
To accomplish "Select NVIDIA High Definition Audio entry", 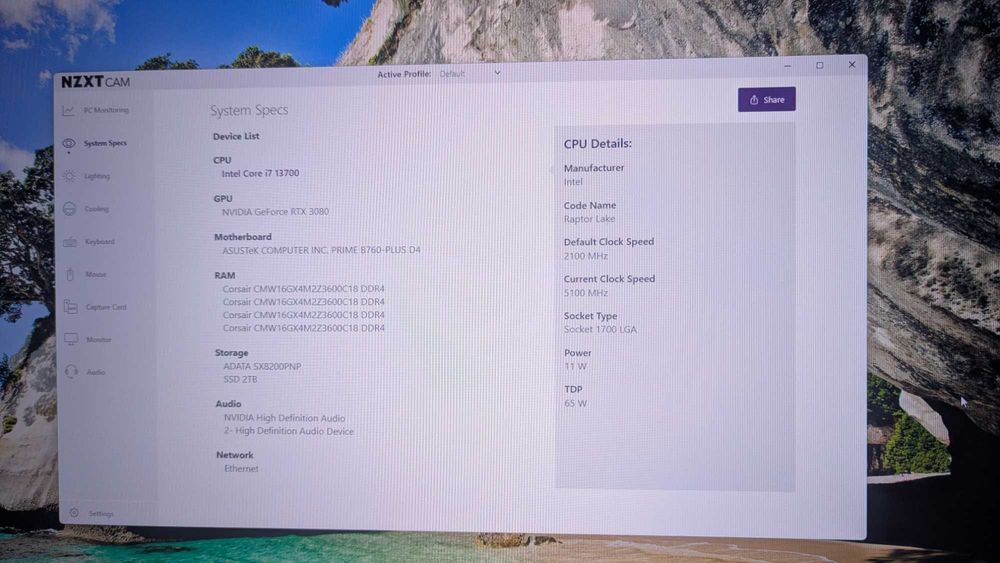I will (284, 418).
